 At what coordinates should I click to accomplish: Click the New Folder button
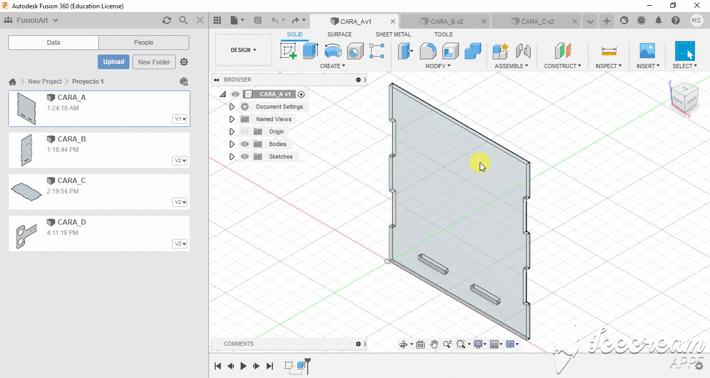(154, 62)
